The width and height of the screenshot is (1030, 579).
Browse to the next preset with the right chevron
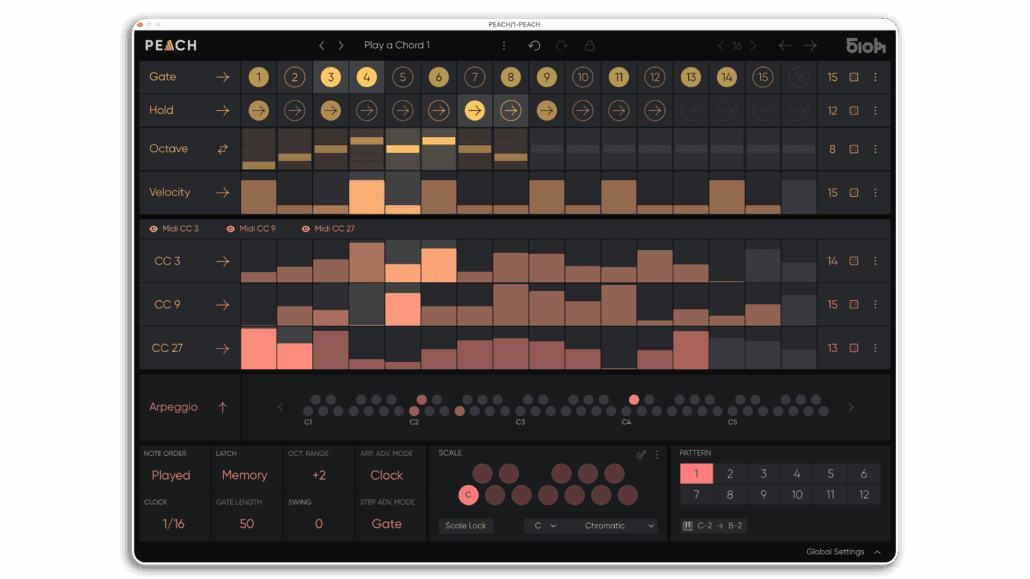point(341,45)
